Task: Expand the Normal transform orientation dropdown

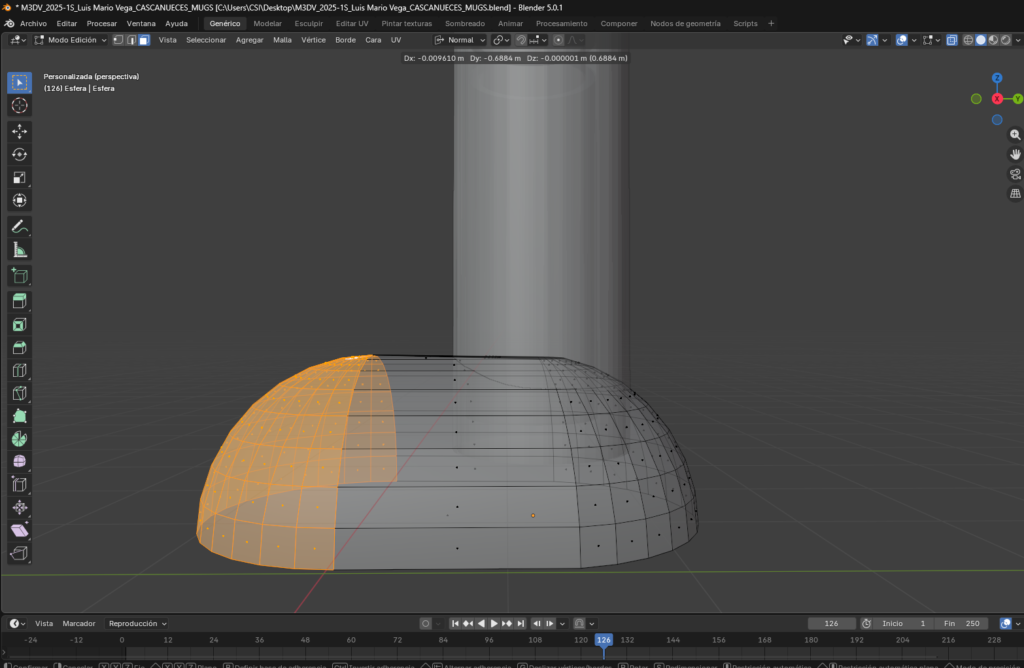Action: [x=461, y=40]
